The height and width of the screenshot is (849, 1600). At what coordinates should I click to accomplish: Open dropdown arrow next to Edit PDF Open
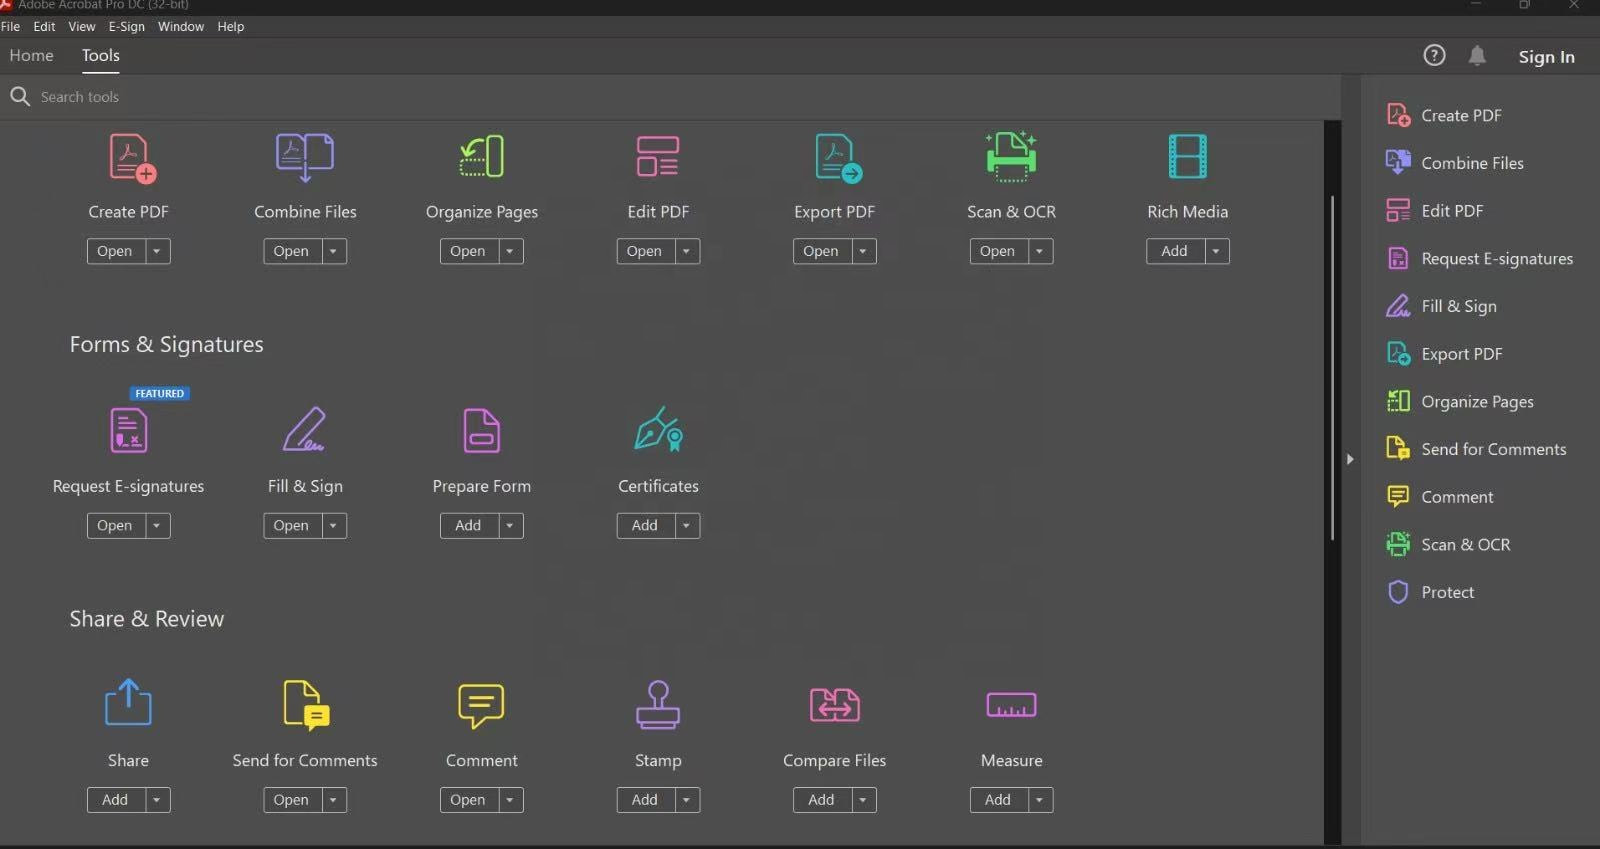686,251
